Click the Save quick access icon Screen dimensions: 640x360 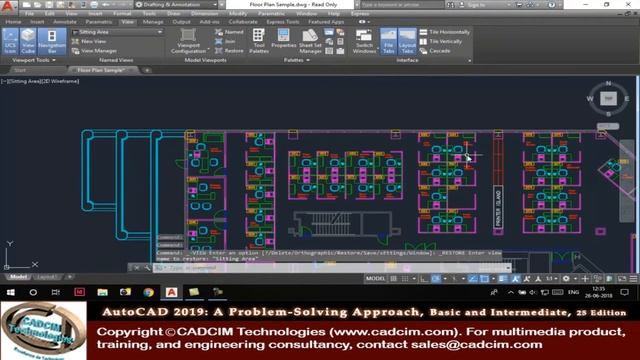pyautogui.click(x=49, y=5)
